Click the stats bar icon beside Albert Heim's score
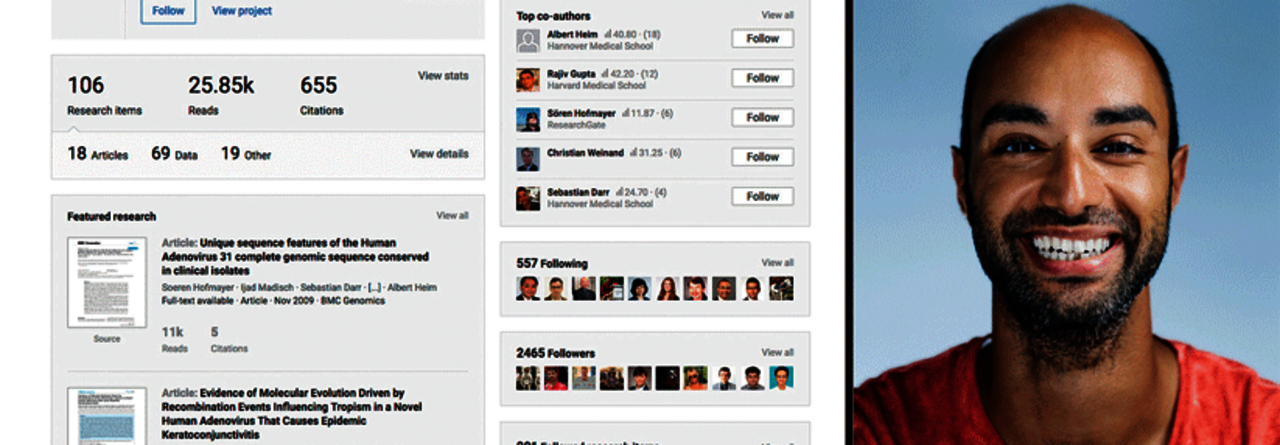Screen dimensions: 1280x445 point(608,34)
